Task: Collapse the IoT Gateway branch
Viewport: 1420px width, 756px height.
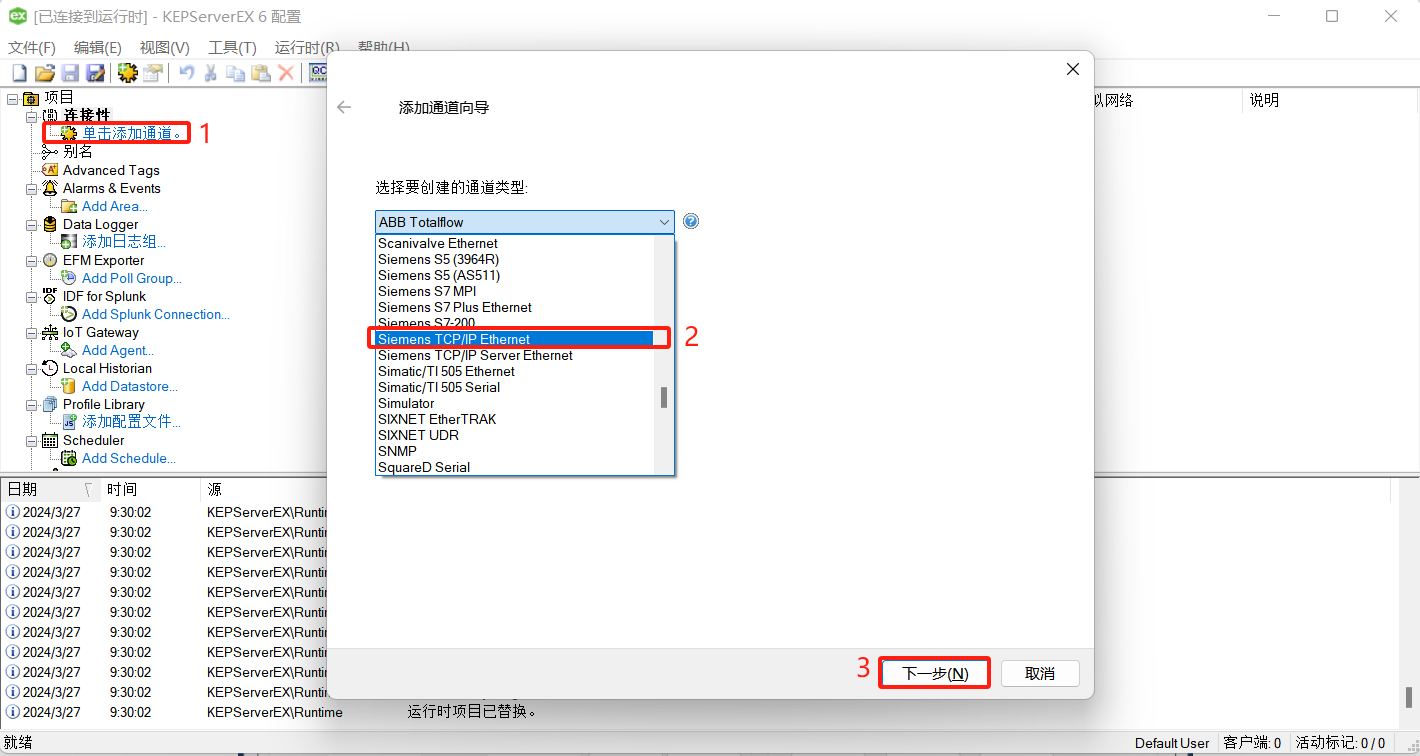Action: [x=31, y=332]
